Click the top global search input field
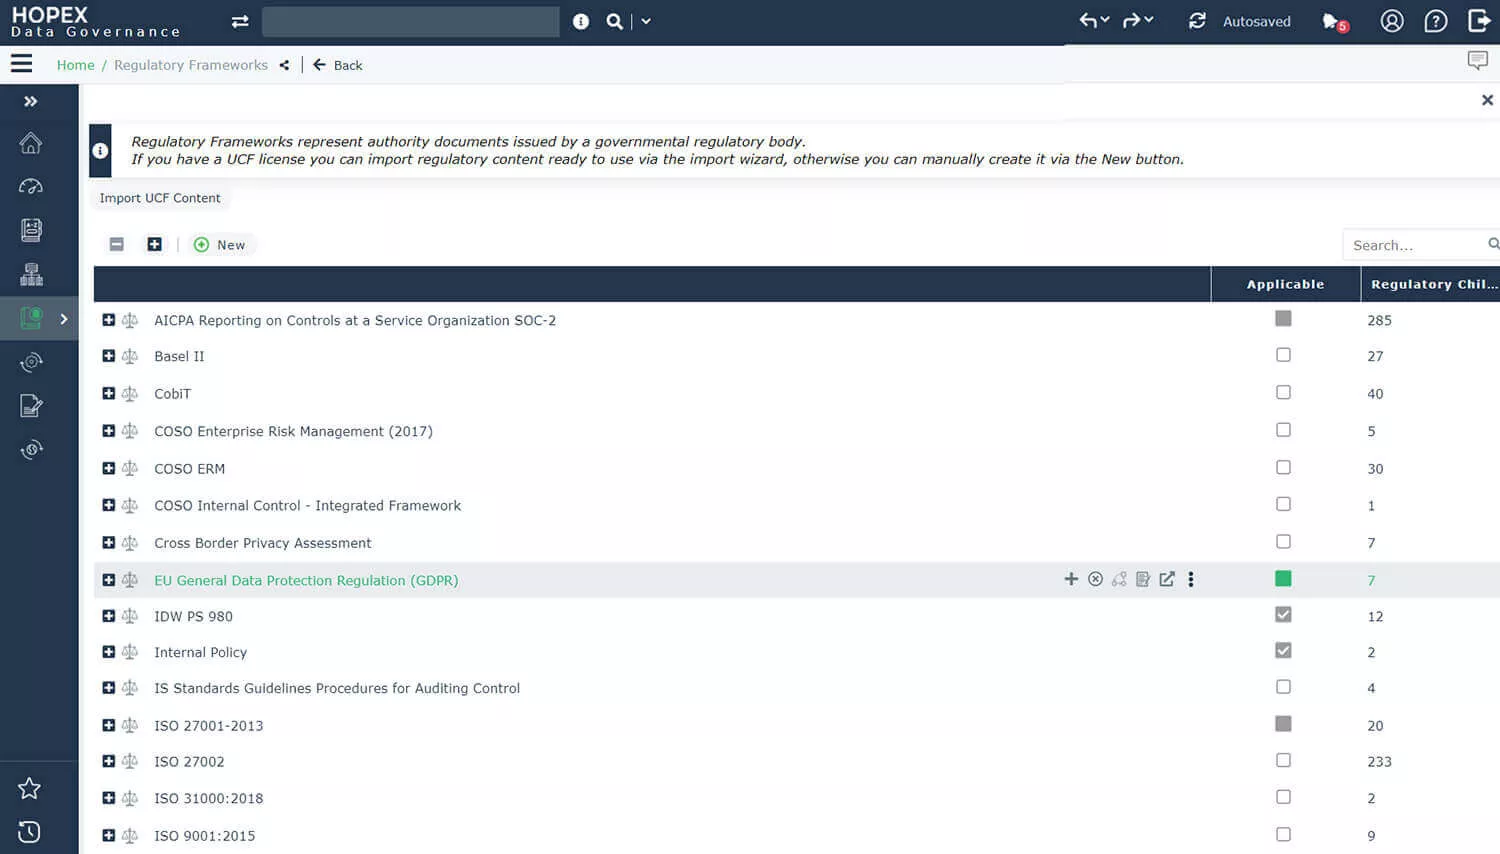1500x854 pixels. (411, 21)
